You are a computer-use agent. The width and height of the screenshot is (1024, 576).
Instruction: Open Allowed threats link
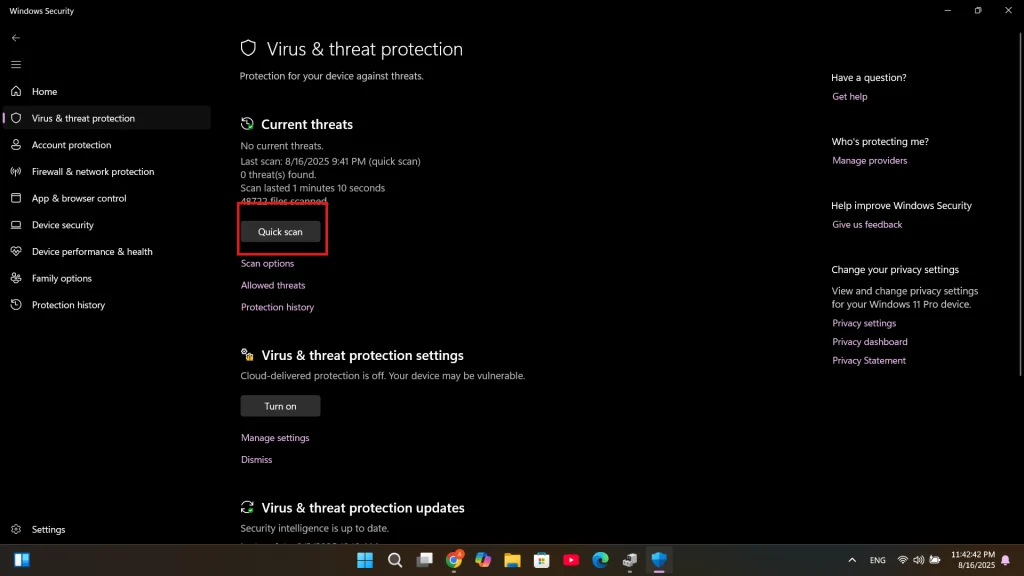pos(273,286)
